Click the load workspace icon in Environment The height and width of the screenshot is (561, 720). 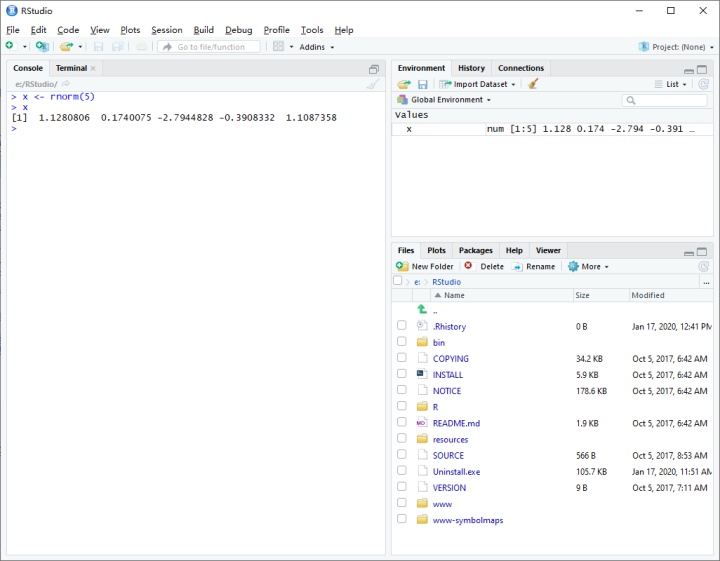[404, 84]
